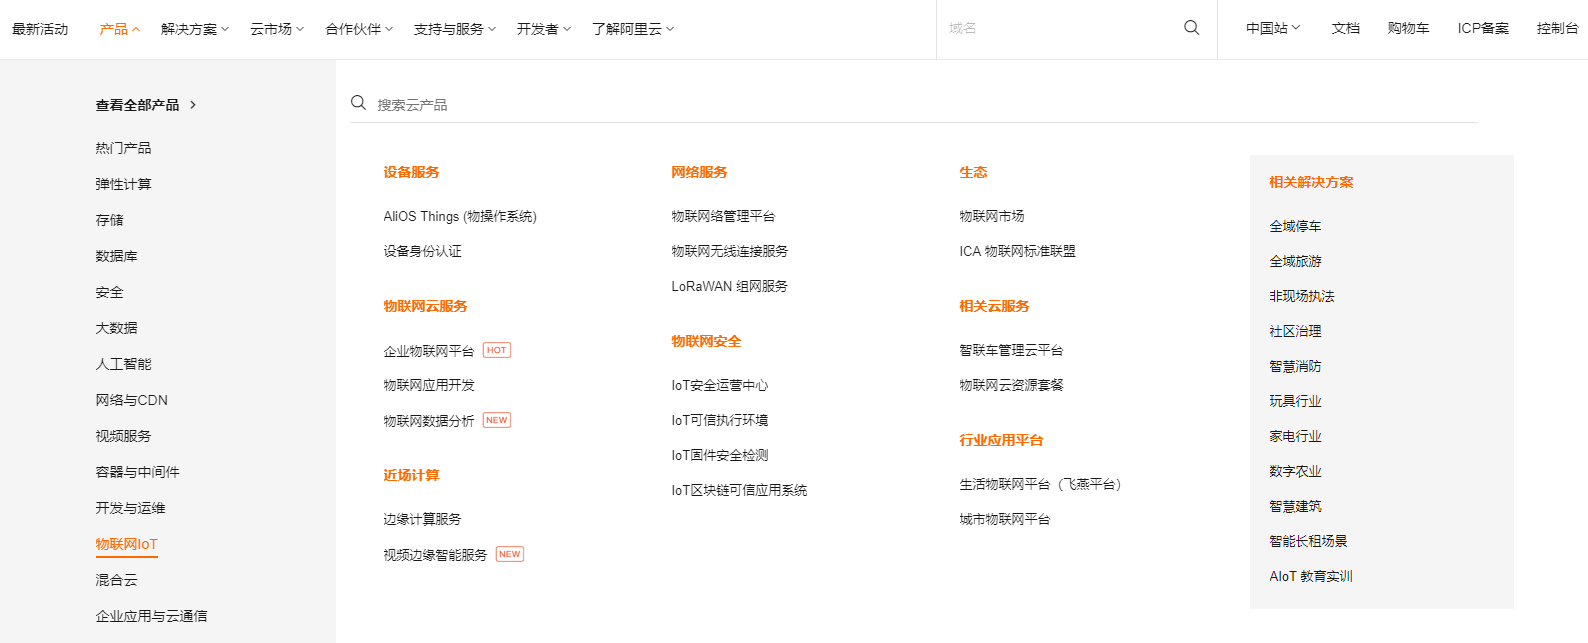The width and height of the screenshot is (1588, 643).
Task: Open ICA 物联网标准联盟 link
Action: pos(1018,251)
